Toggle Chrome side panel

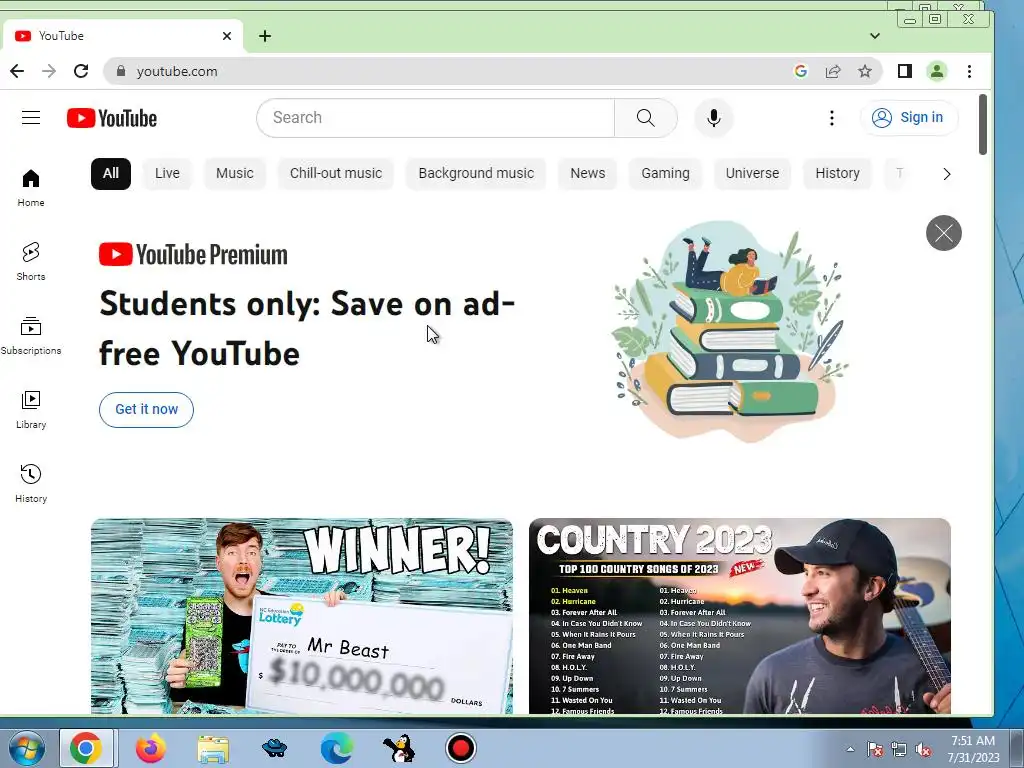904,71
